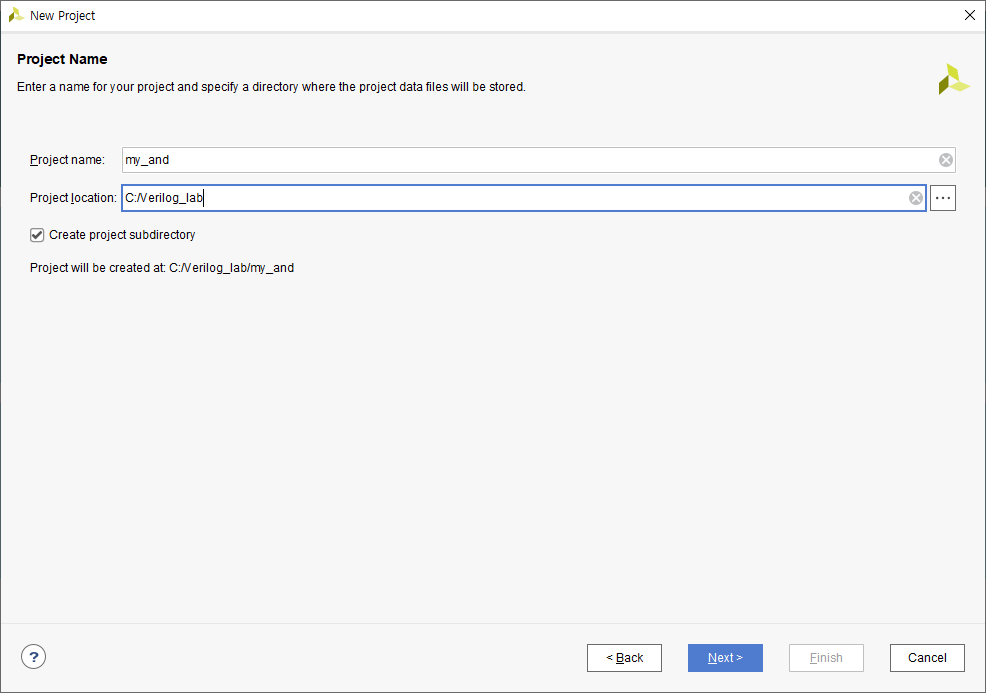Proceed with the Next button

pyautogui.click(x=725, y=658)
